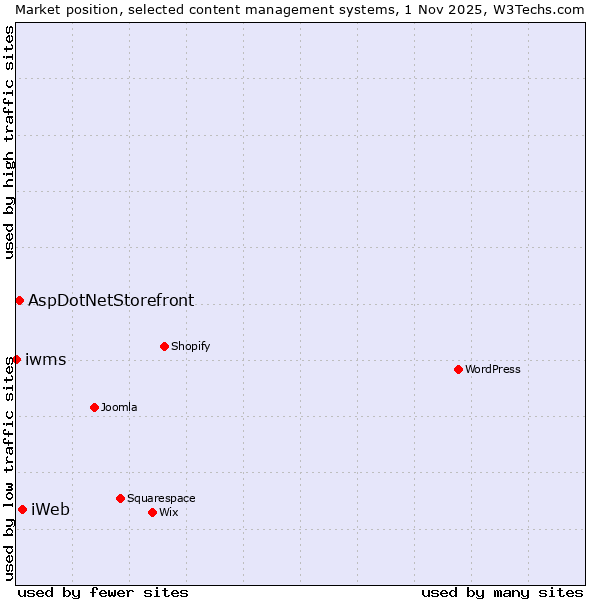600x600 pixels.
Task: Click the red Squarespace diamond marker
Action: click(x=120, y=498)
